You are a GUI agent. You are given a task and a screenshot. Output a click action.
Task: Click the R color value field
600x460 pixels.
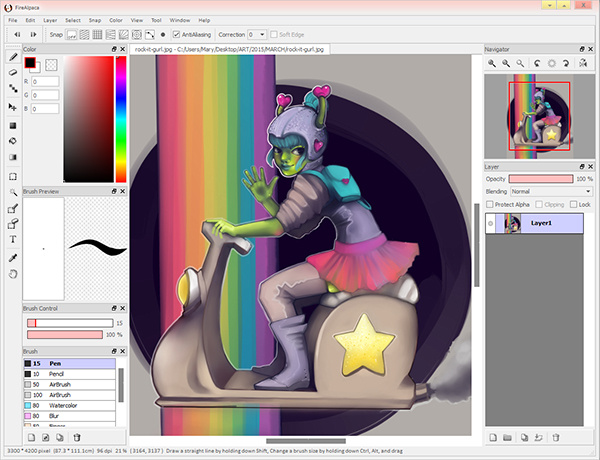tap(45, 82)
